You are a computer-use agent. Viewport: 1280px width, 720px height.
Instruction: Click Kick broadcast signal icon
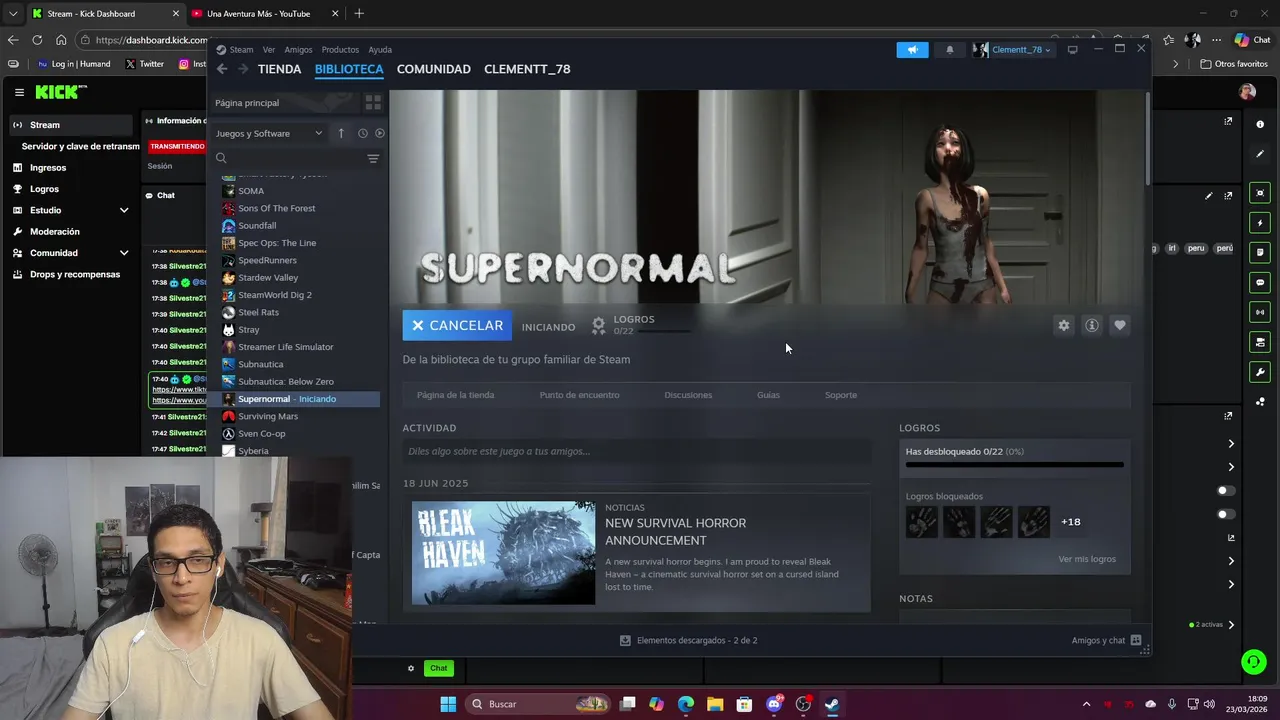click(1260, 312)
